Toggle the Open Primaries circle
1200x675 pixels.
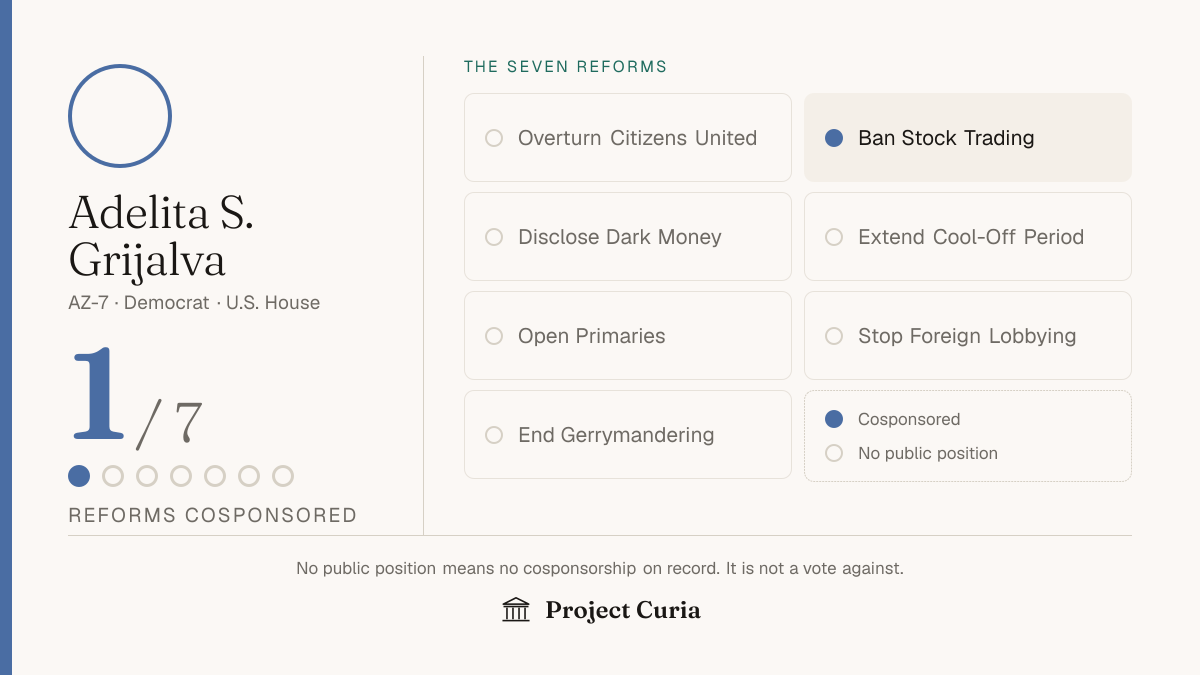[494, 336]
